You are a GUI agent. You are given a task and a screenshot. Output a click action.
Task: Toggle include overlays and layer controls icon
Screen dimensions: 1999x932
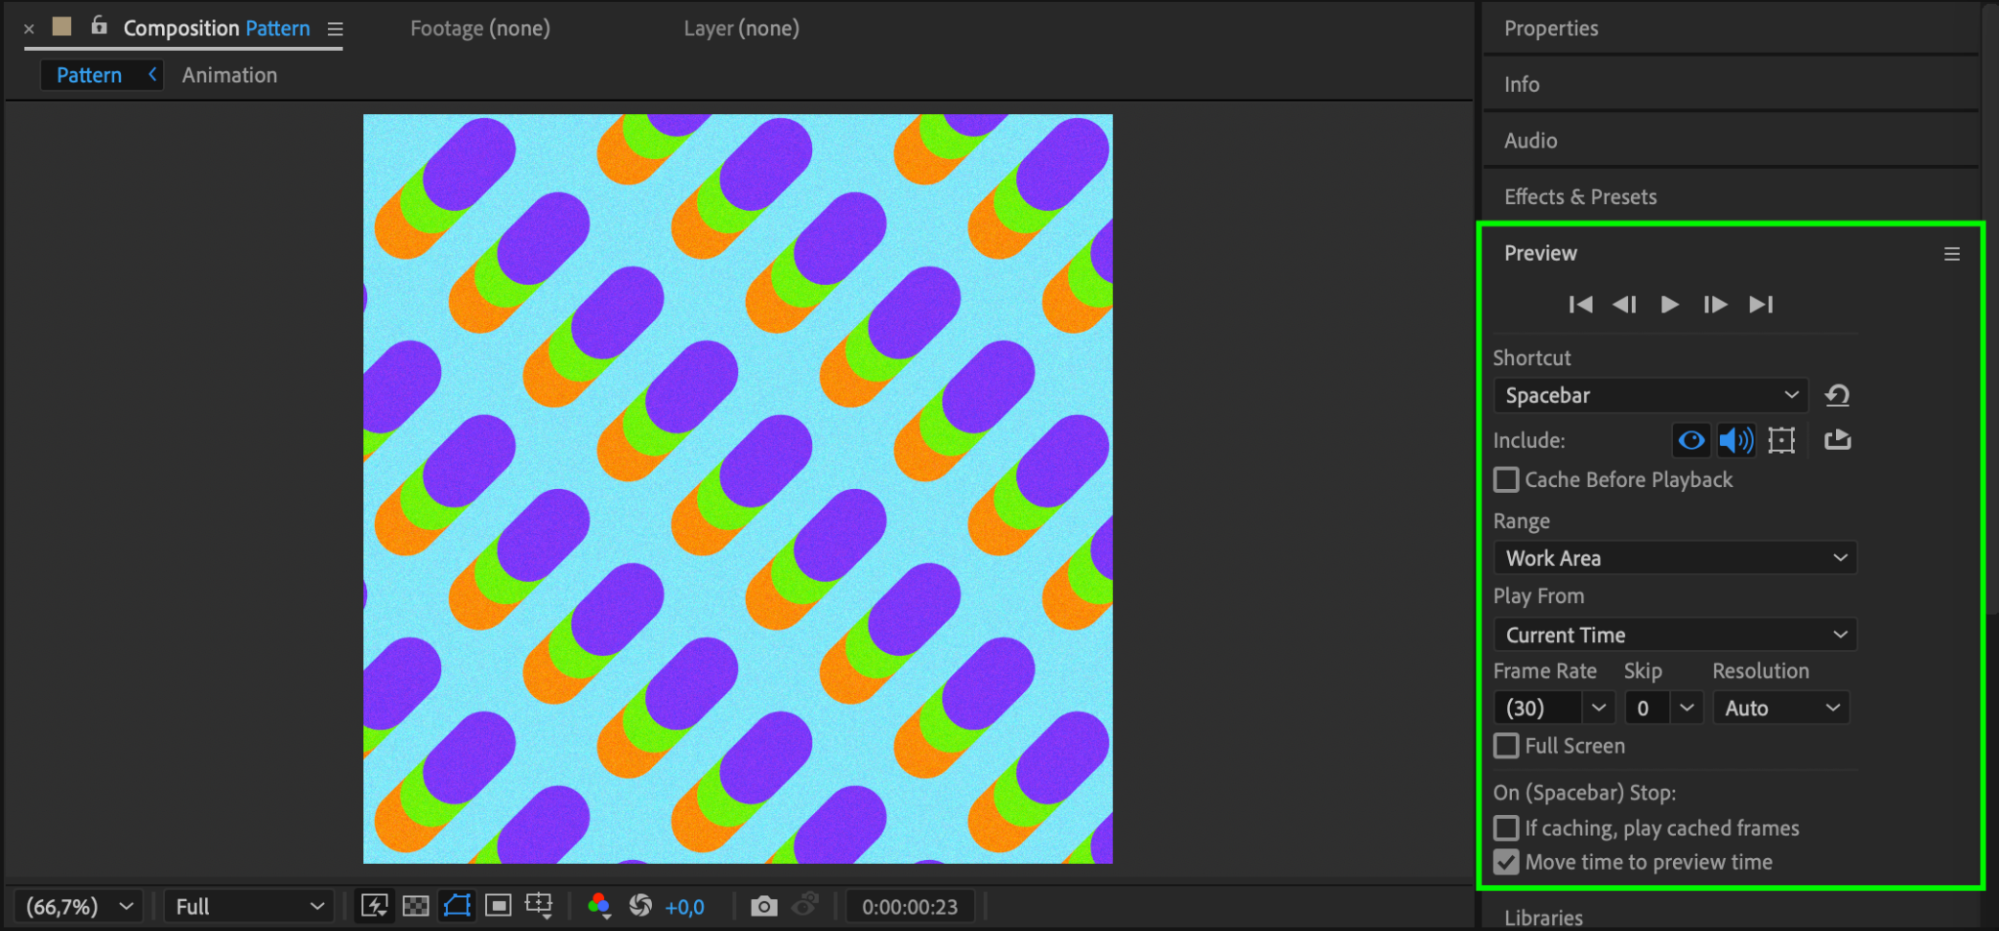1782,440
